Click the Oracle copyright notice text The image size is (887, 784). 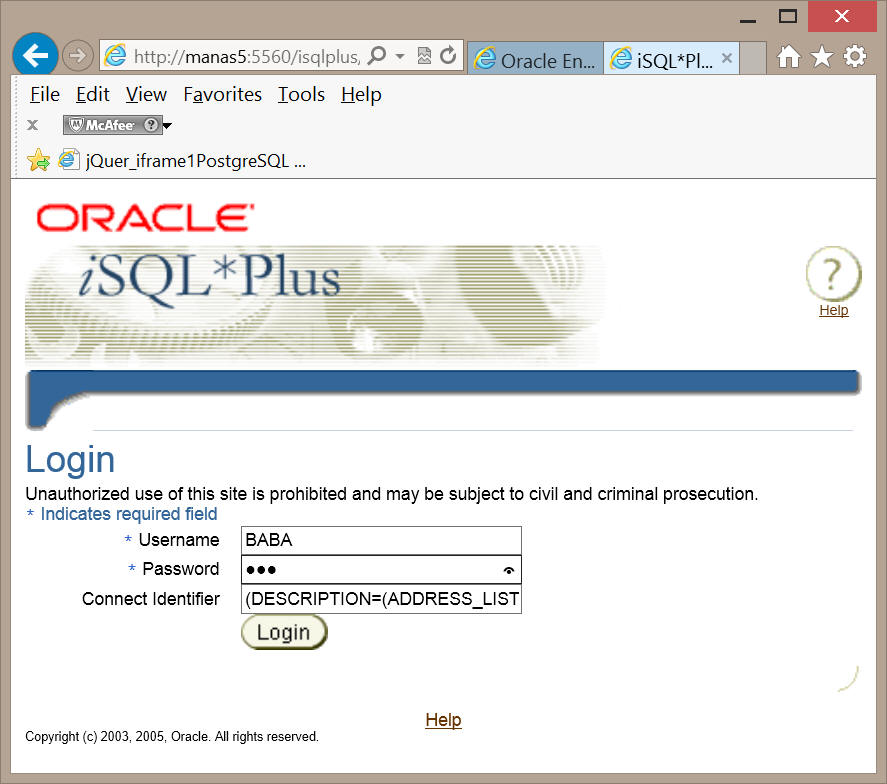coord(172,736)
